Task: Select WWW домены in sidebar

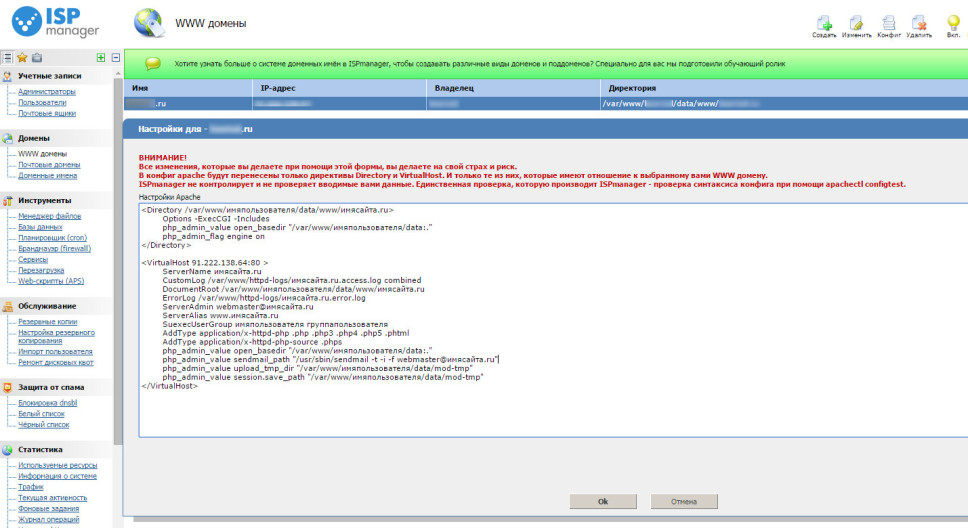Action: (x=43, y=154)
